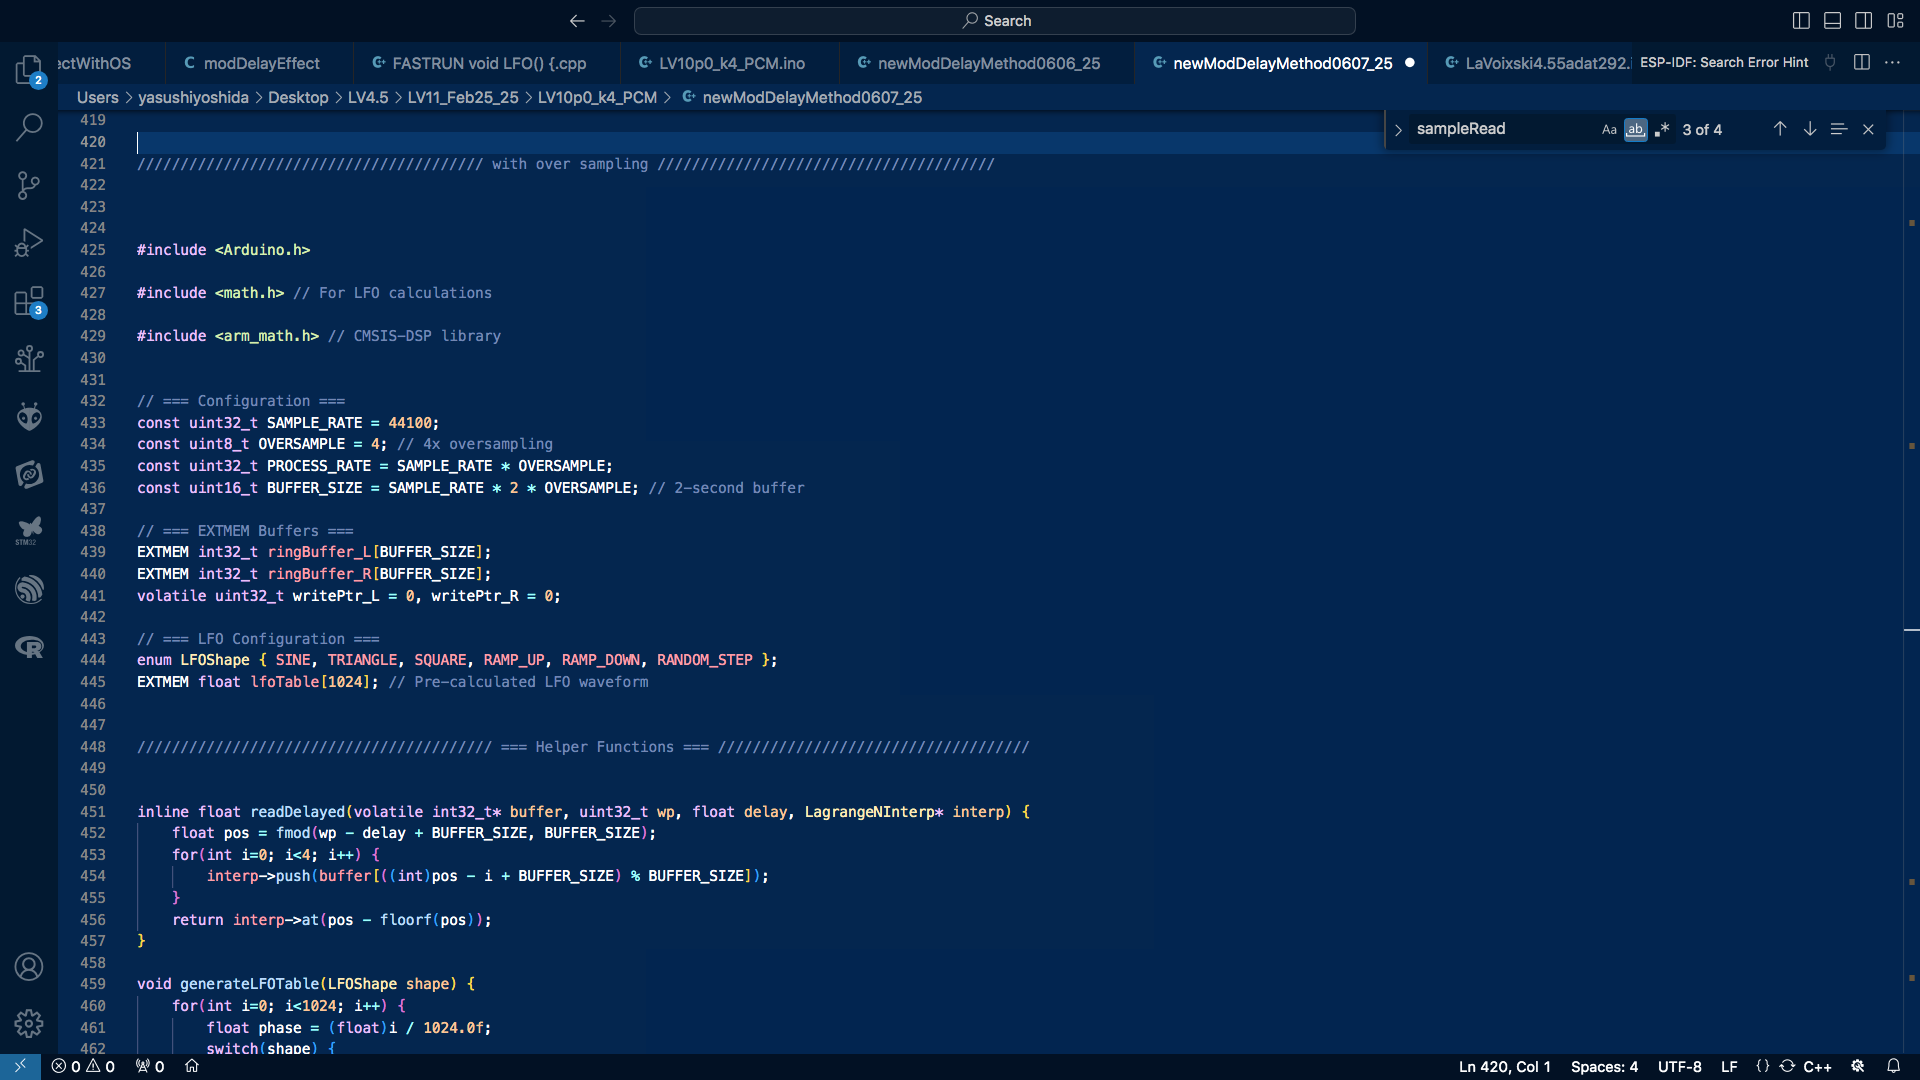1920x1080 pixels.
Task: Open the PlatformIO alien icon view
Action: click(x=29, y=416)
